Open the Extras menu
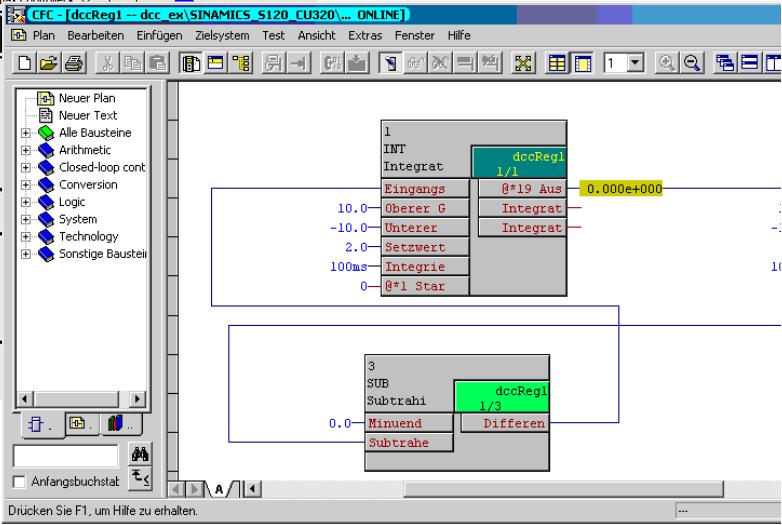This screenshot has height=525, width=782. [365, 35]
